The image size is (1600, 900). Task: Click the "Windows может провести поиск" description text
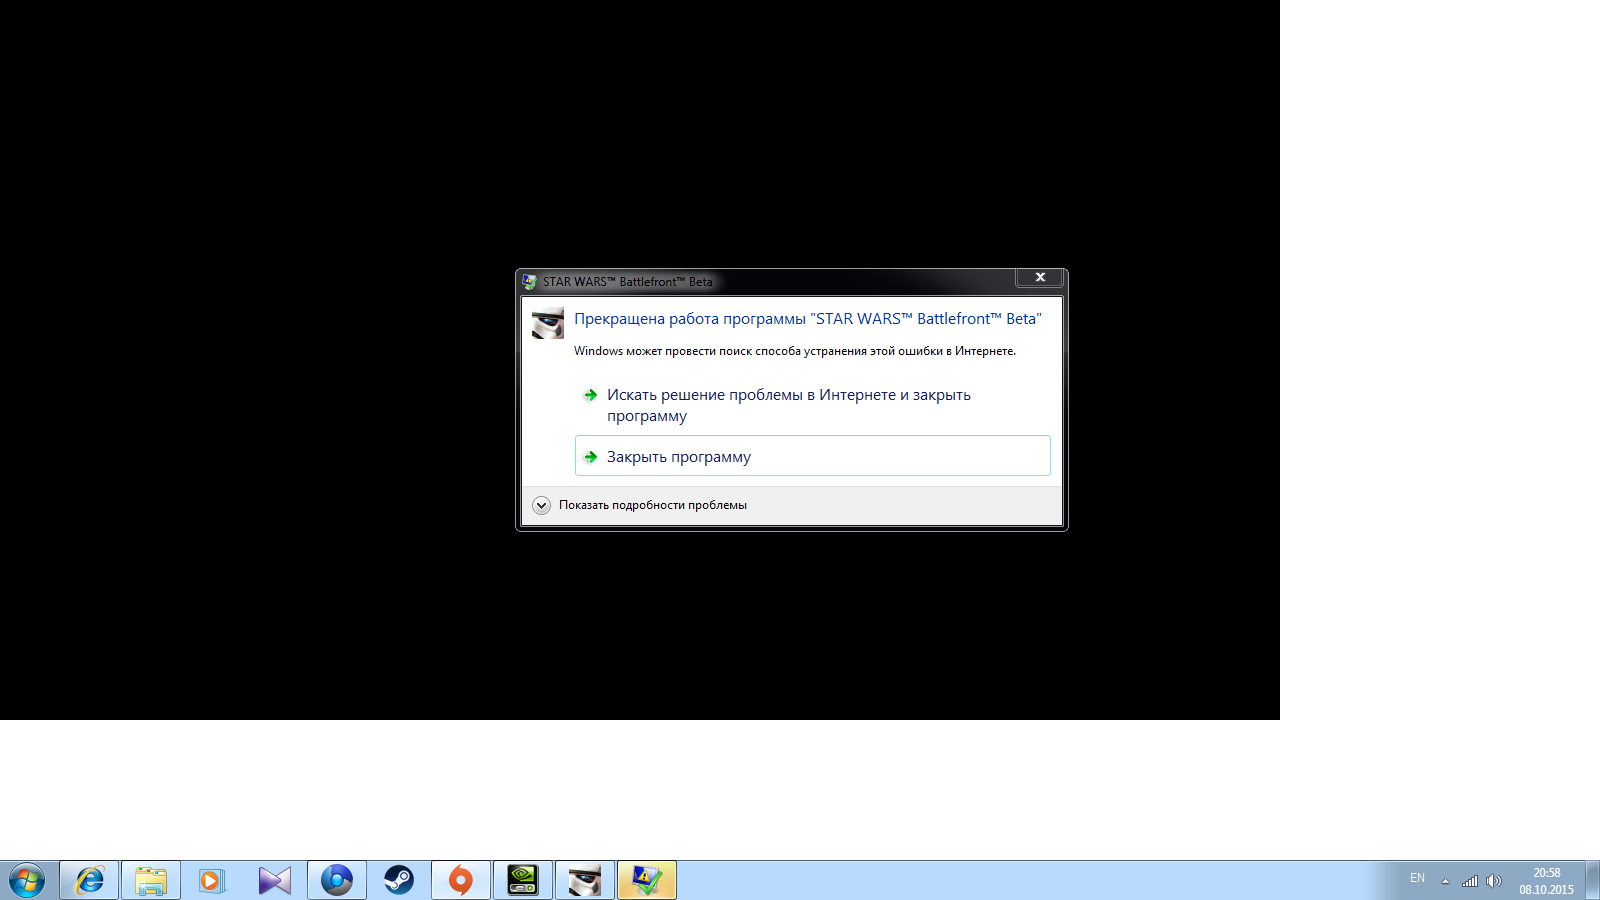pyautogui.click(x=795, y=351)
